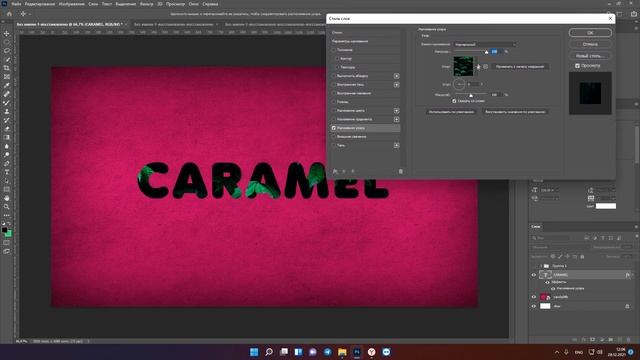
Task: Click the pattern thumbnail swatch
Action: (x=463, y=66)
